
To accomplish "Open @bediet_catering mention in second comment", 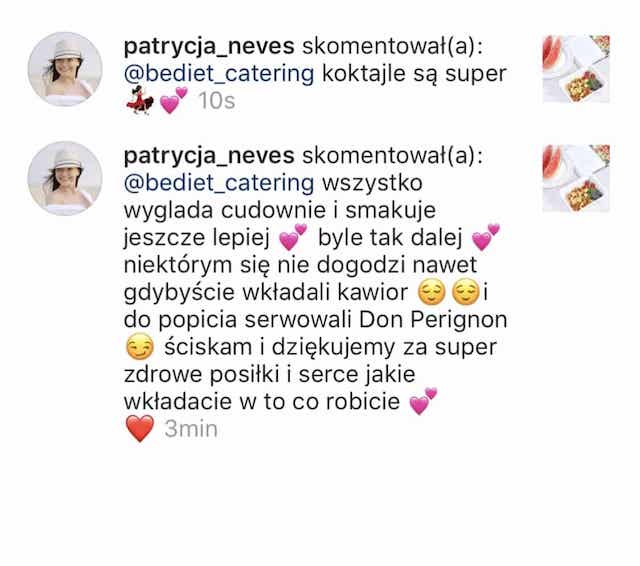I will (x=219, y=183).
